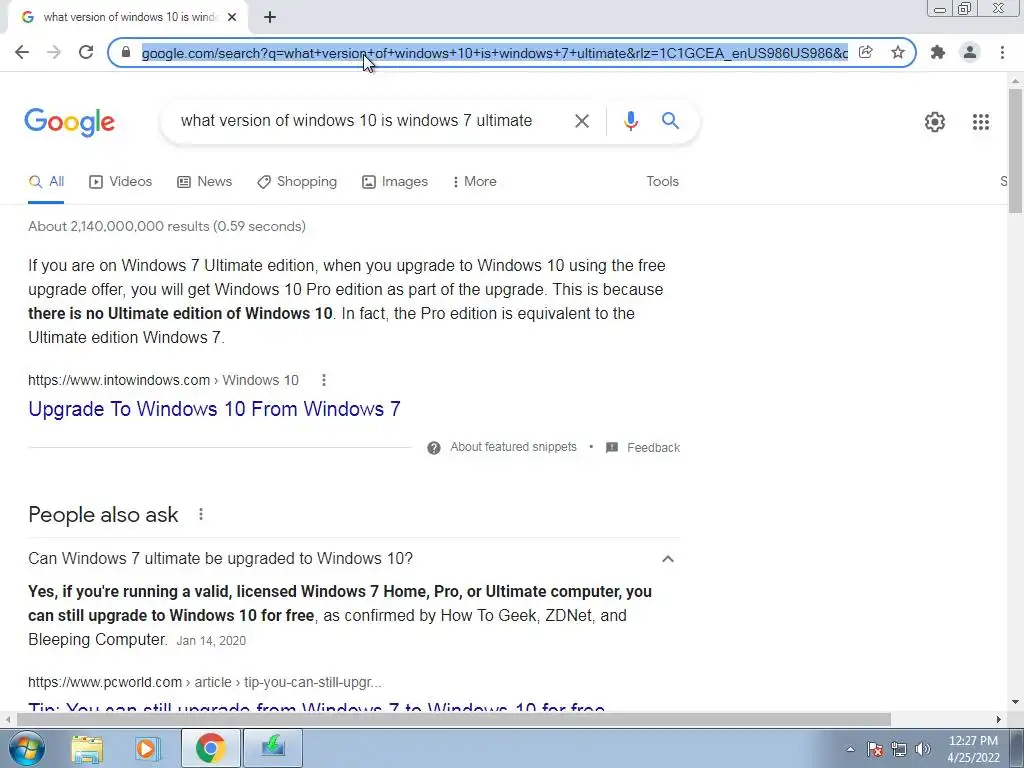The image size is (1024, 768).
Task: Share this page from the address bar
Action: point(865,52)
